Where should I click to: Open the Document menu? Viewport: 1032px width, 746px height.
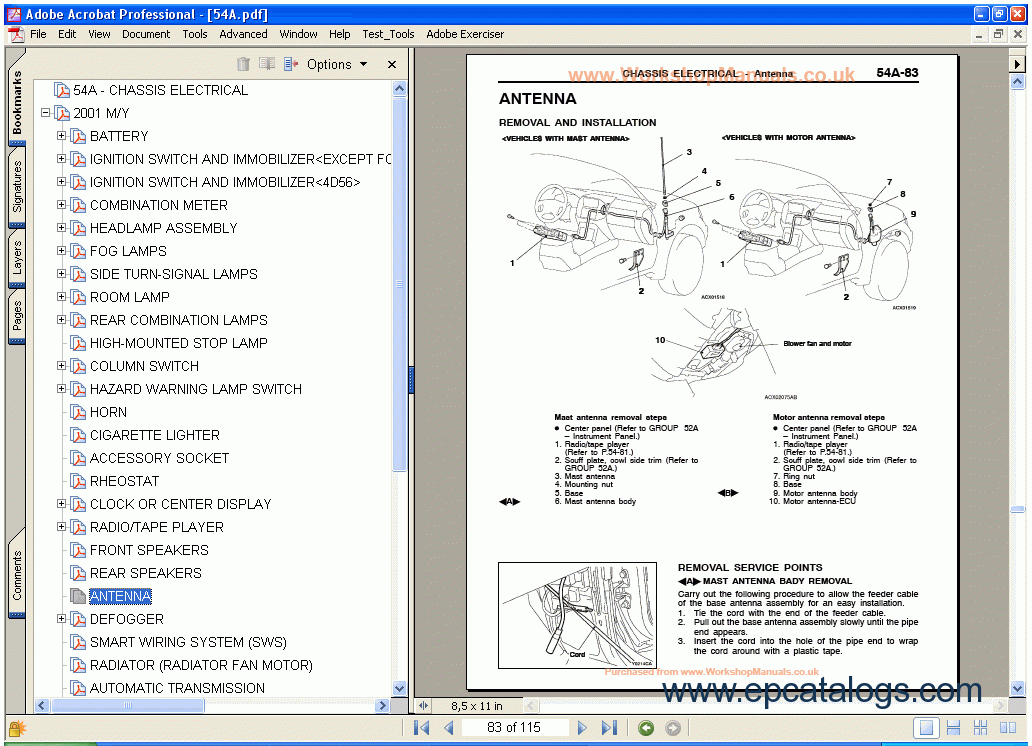point(146,34)
